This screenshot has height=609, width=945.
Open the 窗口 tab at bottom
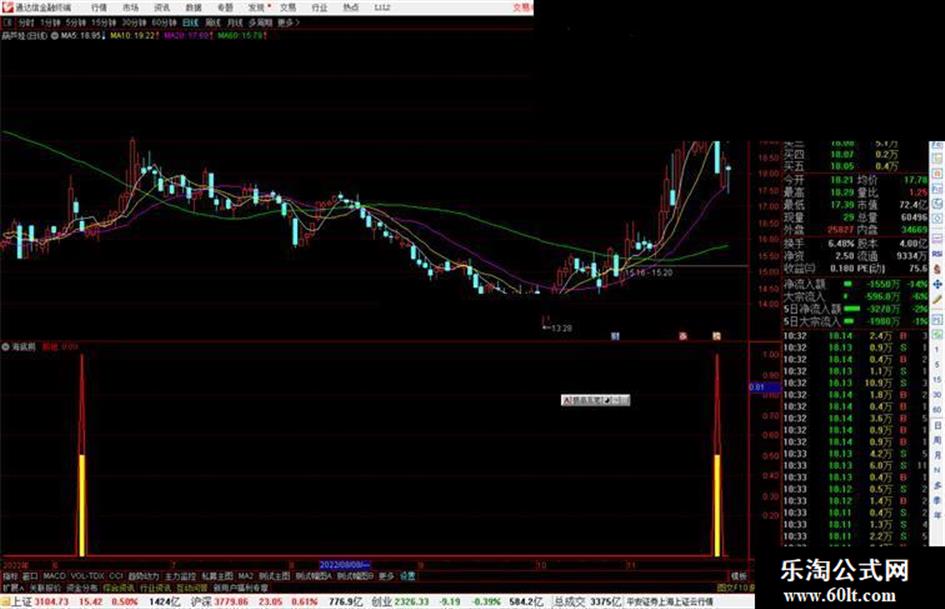pyautogui.click(x=30, y=576)
